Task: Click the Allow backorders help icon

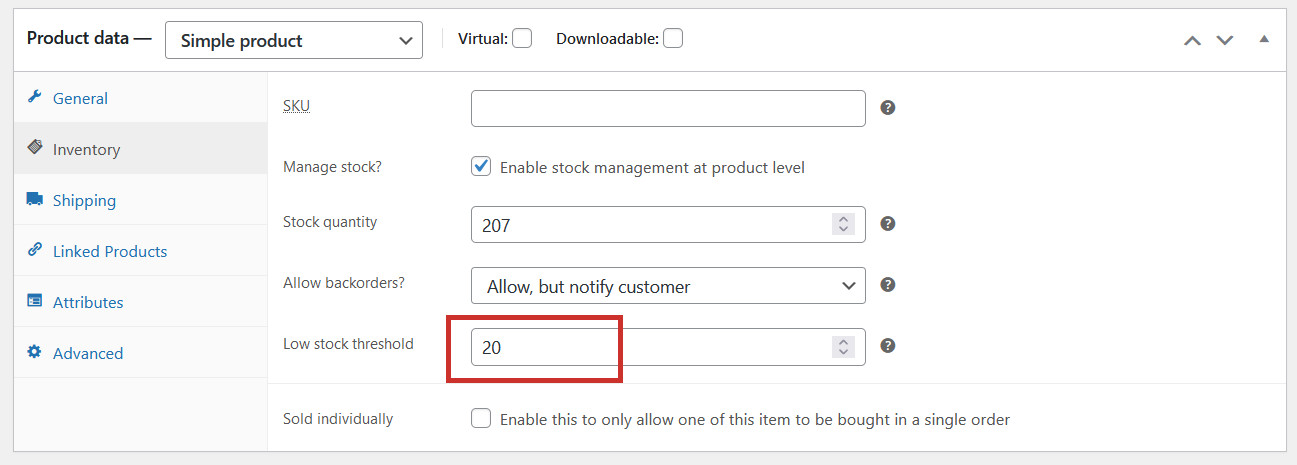Action: pos(887,285)
